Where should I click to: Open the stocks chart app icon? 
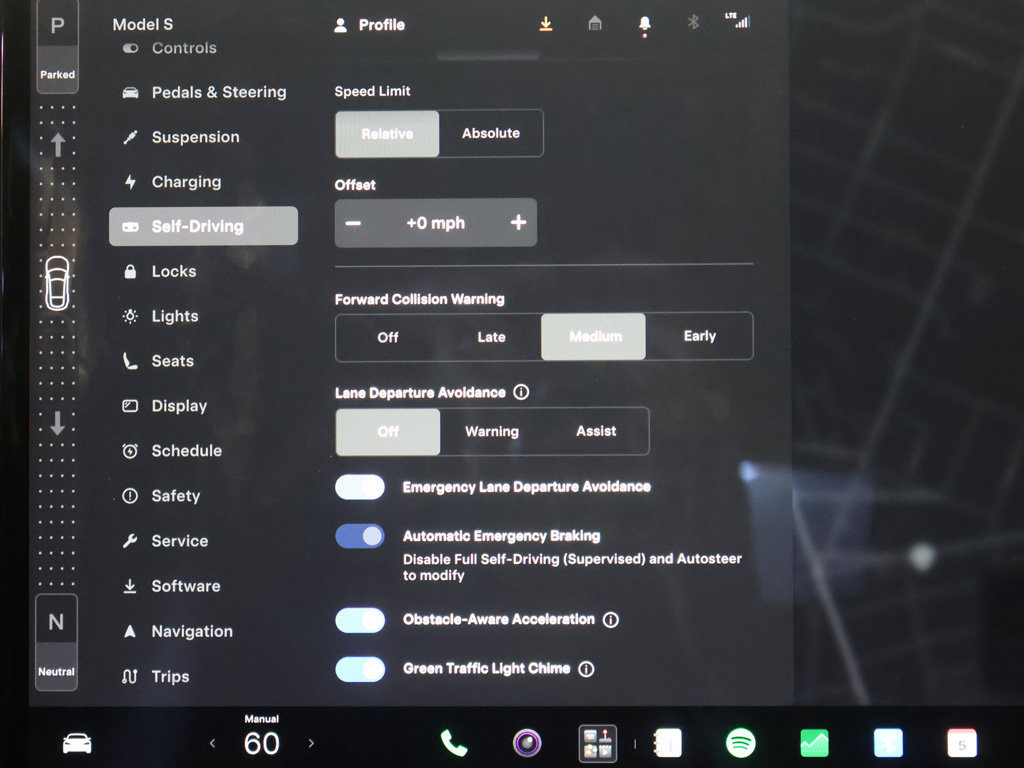tap(814, 743)
